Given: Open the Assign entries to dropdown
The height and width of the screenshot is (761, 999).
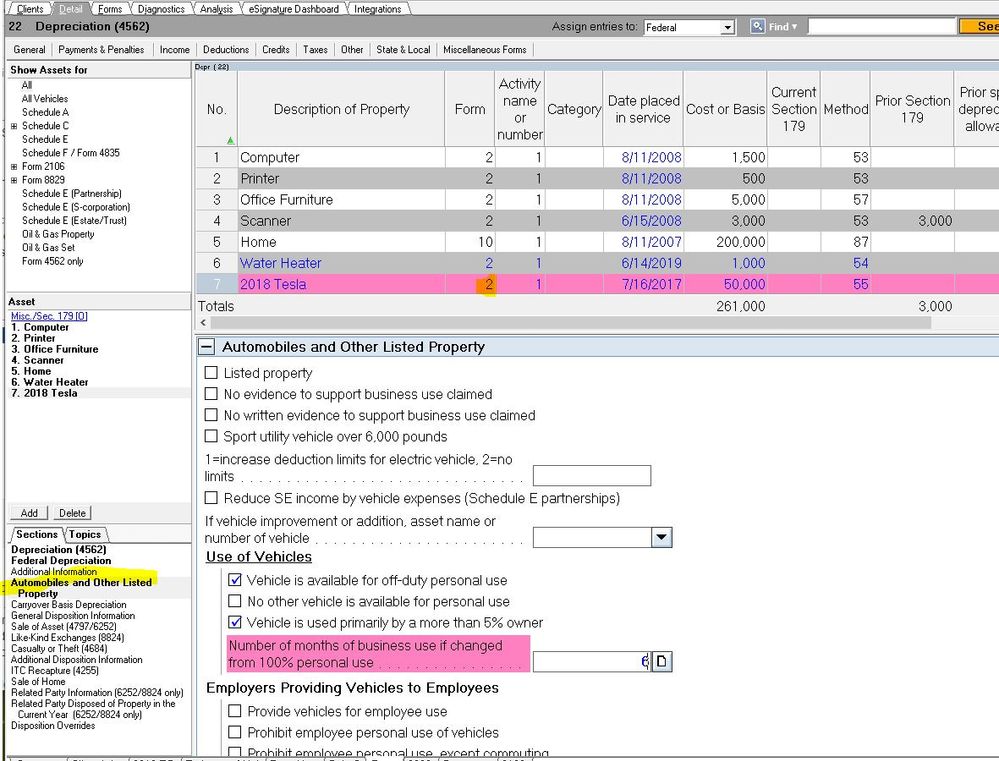Looking at the screenshot, I should tap(726, 27).
